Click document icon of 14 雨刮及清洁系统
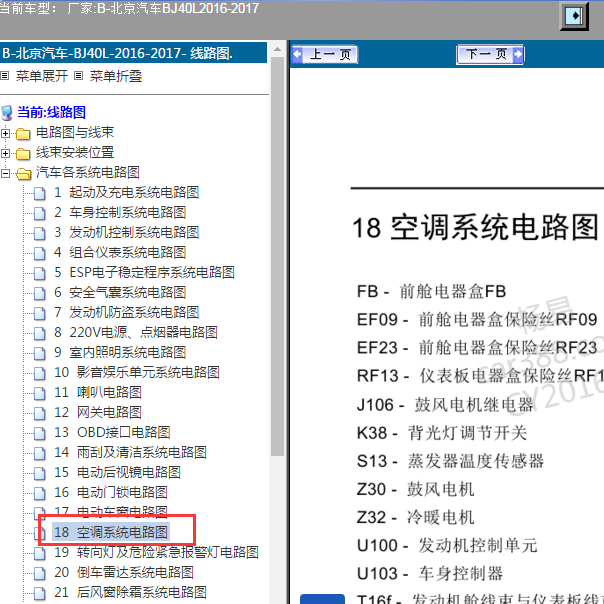 click(x=39, y=454)
